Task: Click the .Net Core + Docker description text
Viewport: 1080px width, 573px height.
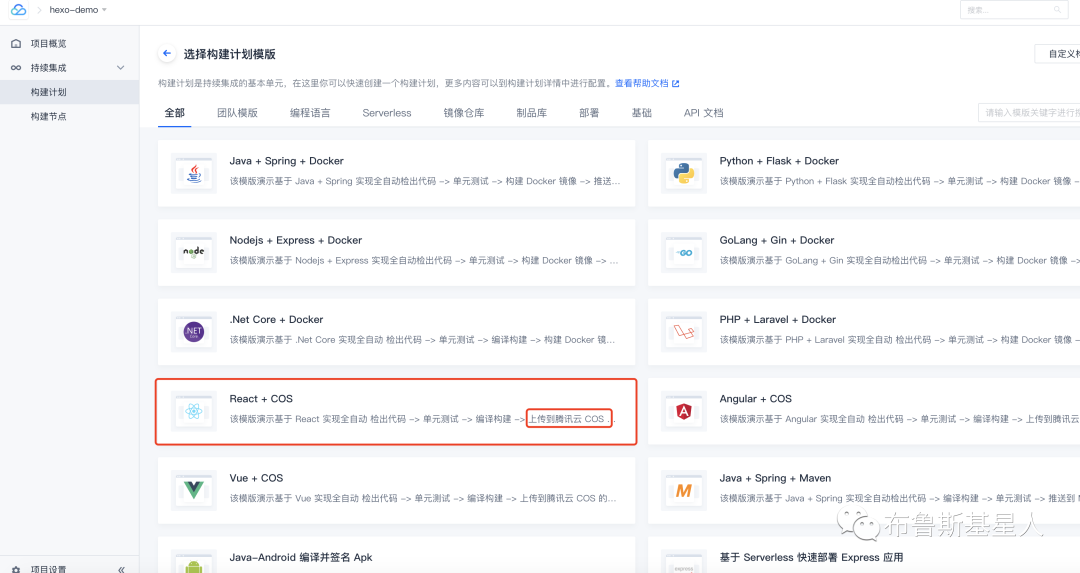Action: click(422, 340)
